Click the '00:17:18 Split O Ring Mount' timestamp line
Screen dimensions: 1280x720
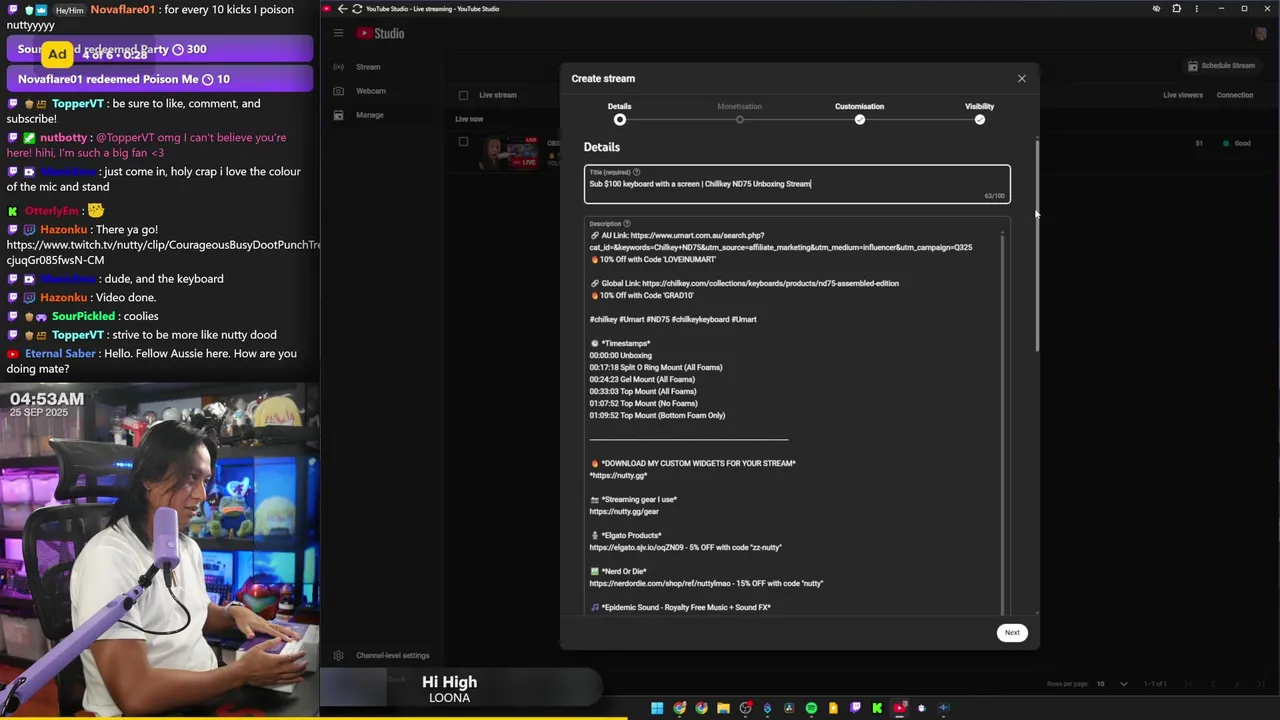pyautogui.click(x=656, y=368)
